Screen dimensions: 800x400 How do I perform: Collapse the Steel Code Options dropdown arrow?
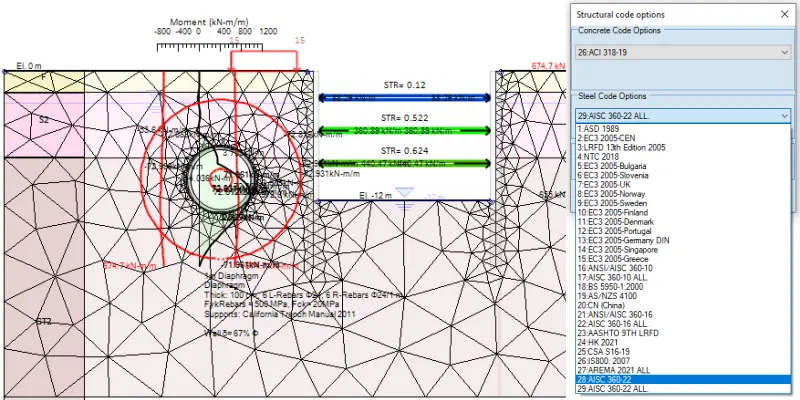(785, 116)
